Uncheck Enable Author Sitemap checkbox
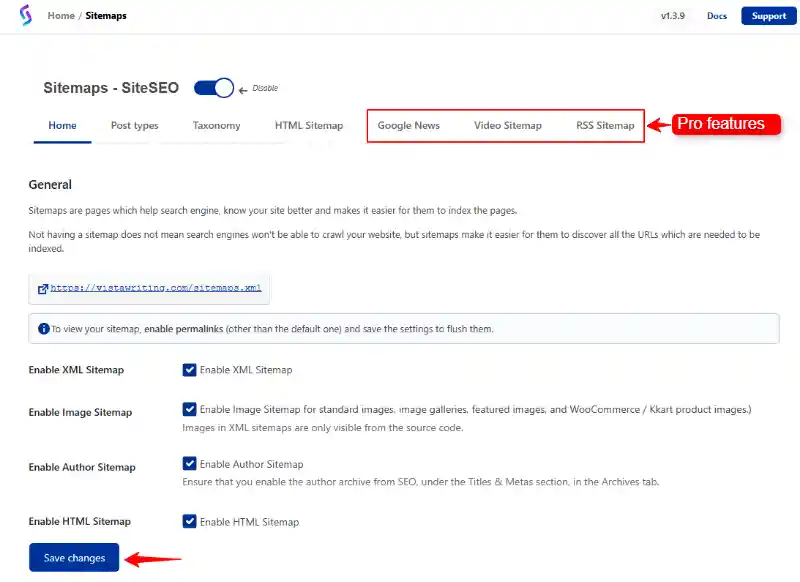800x582 pixels. pos(189,464)
